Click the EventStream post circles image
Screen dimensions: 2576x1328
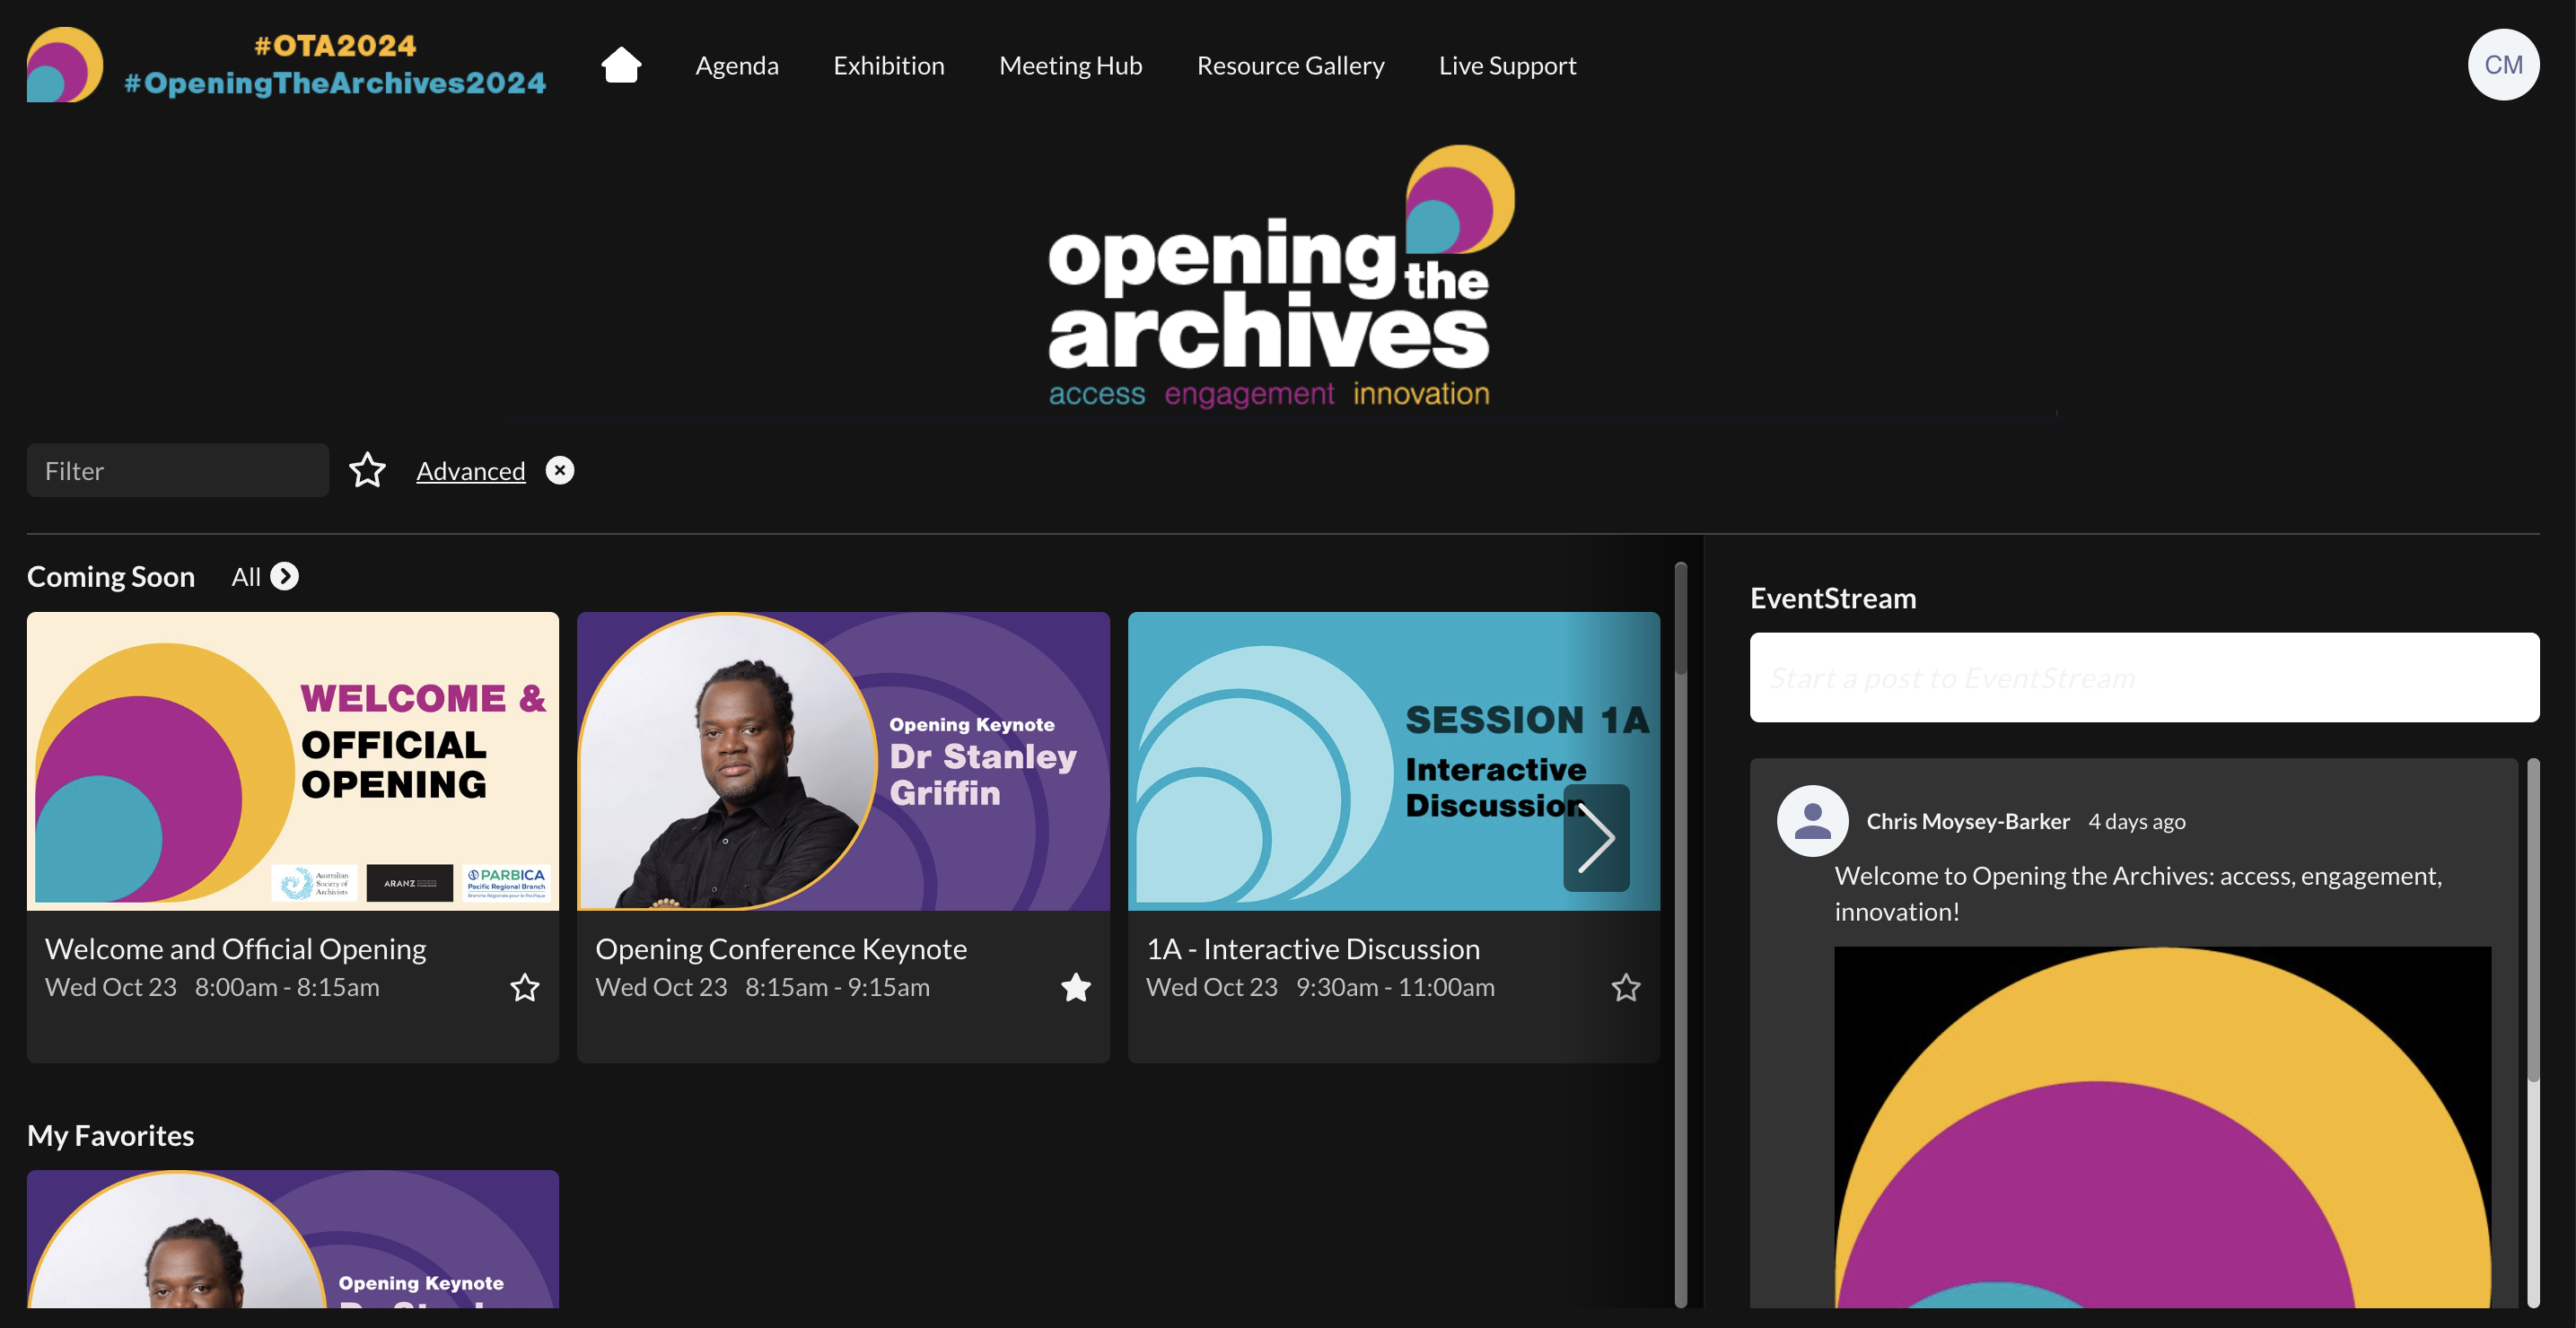coord(2163,1127)
